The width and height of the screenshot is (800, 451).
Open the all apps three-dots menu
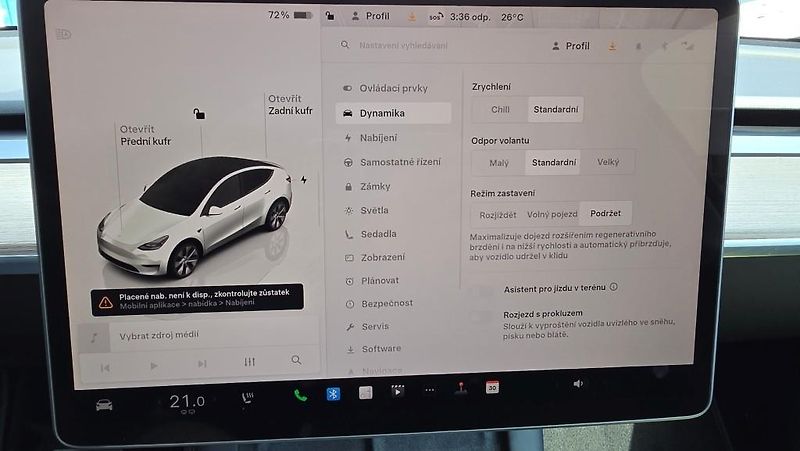pos(430,390)
